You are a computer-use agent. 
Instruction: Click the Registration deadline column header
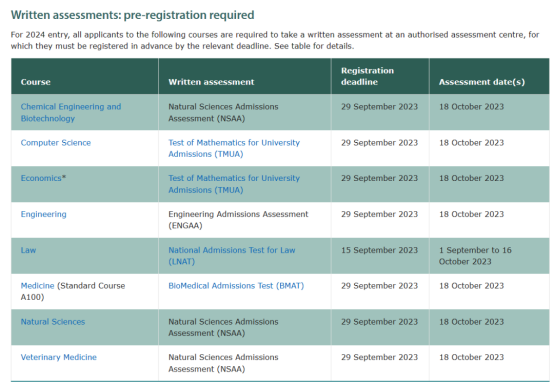pyautogui.click(x=367, y=76)
